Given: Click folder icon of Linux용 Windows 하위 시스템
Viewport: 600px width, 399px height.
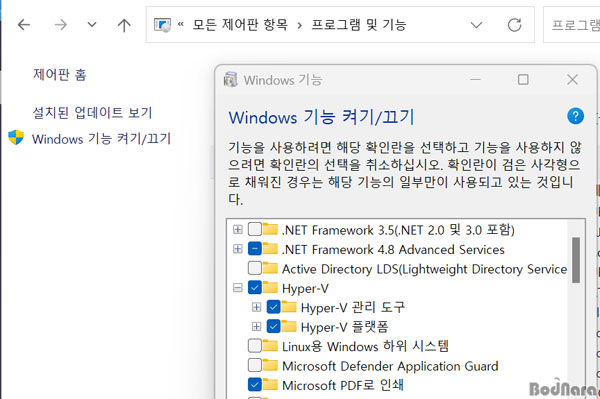Looking at the screenshot, I should 270,345.
